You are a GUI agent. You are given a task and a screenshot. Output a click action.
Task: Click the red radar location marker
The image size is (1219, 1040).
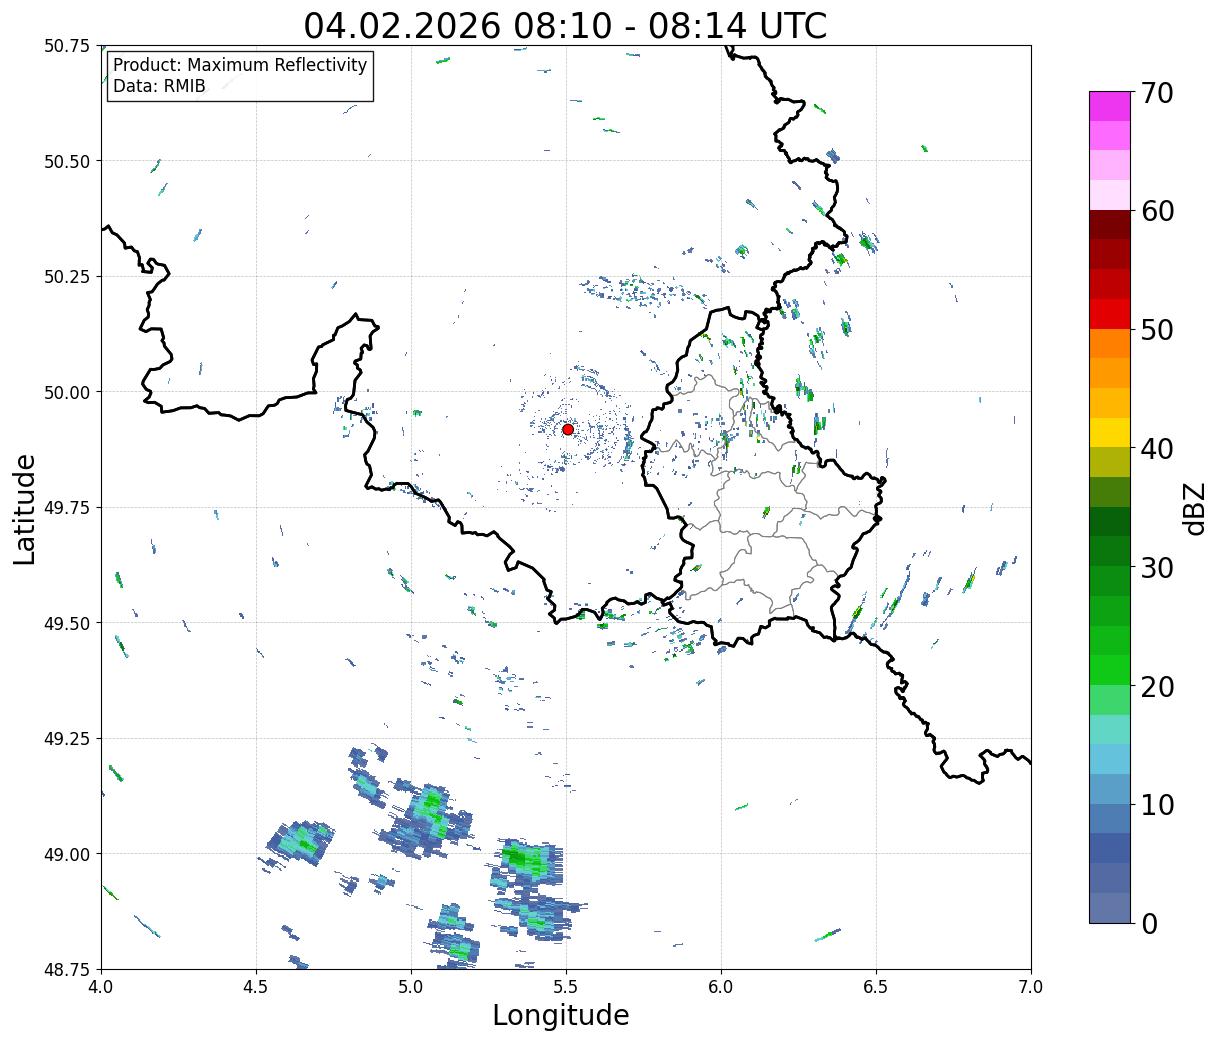tap(568, 429)
